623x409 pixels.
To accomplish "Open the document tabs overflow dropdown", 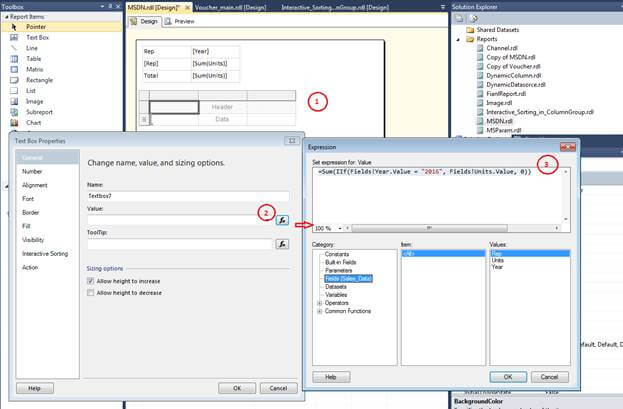I will click(443, 7).
